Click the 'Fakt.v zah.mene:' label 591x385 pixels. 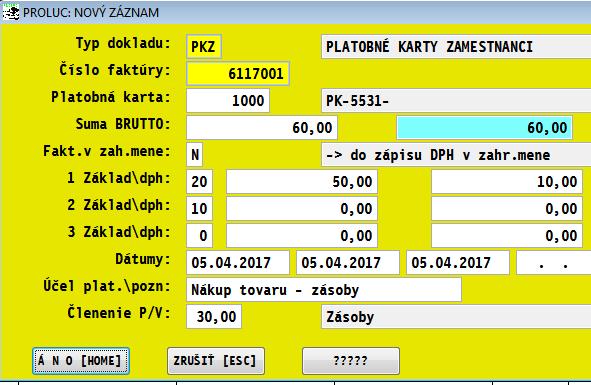[107, 151]
